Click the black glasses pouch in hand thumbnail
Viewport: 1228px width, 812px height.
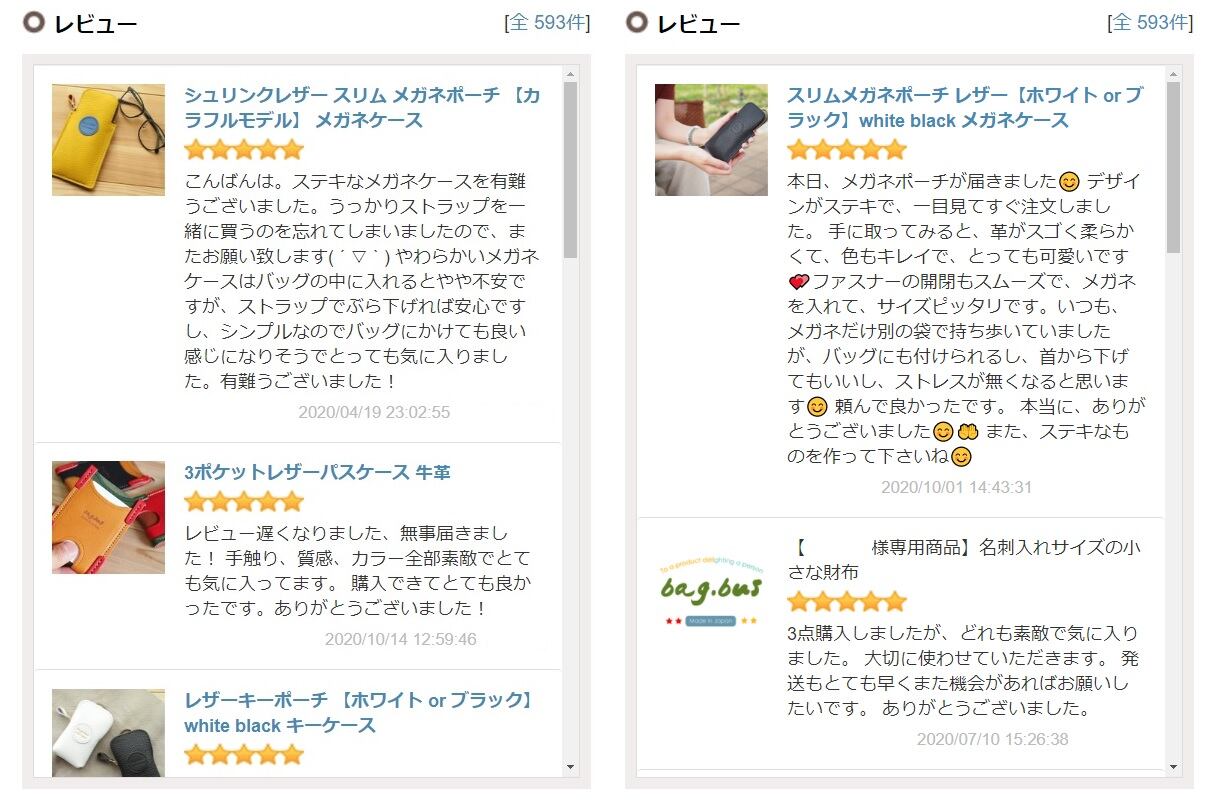(x=711, y=140)
